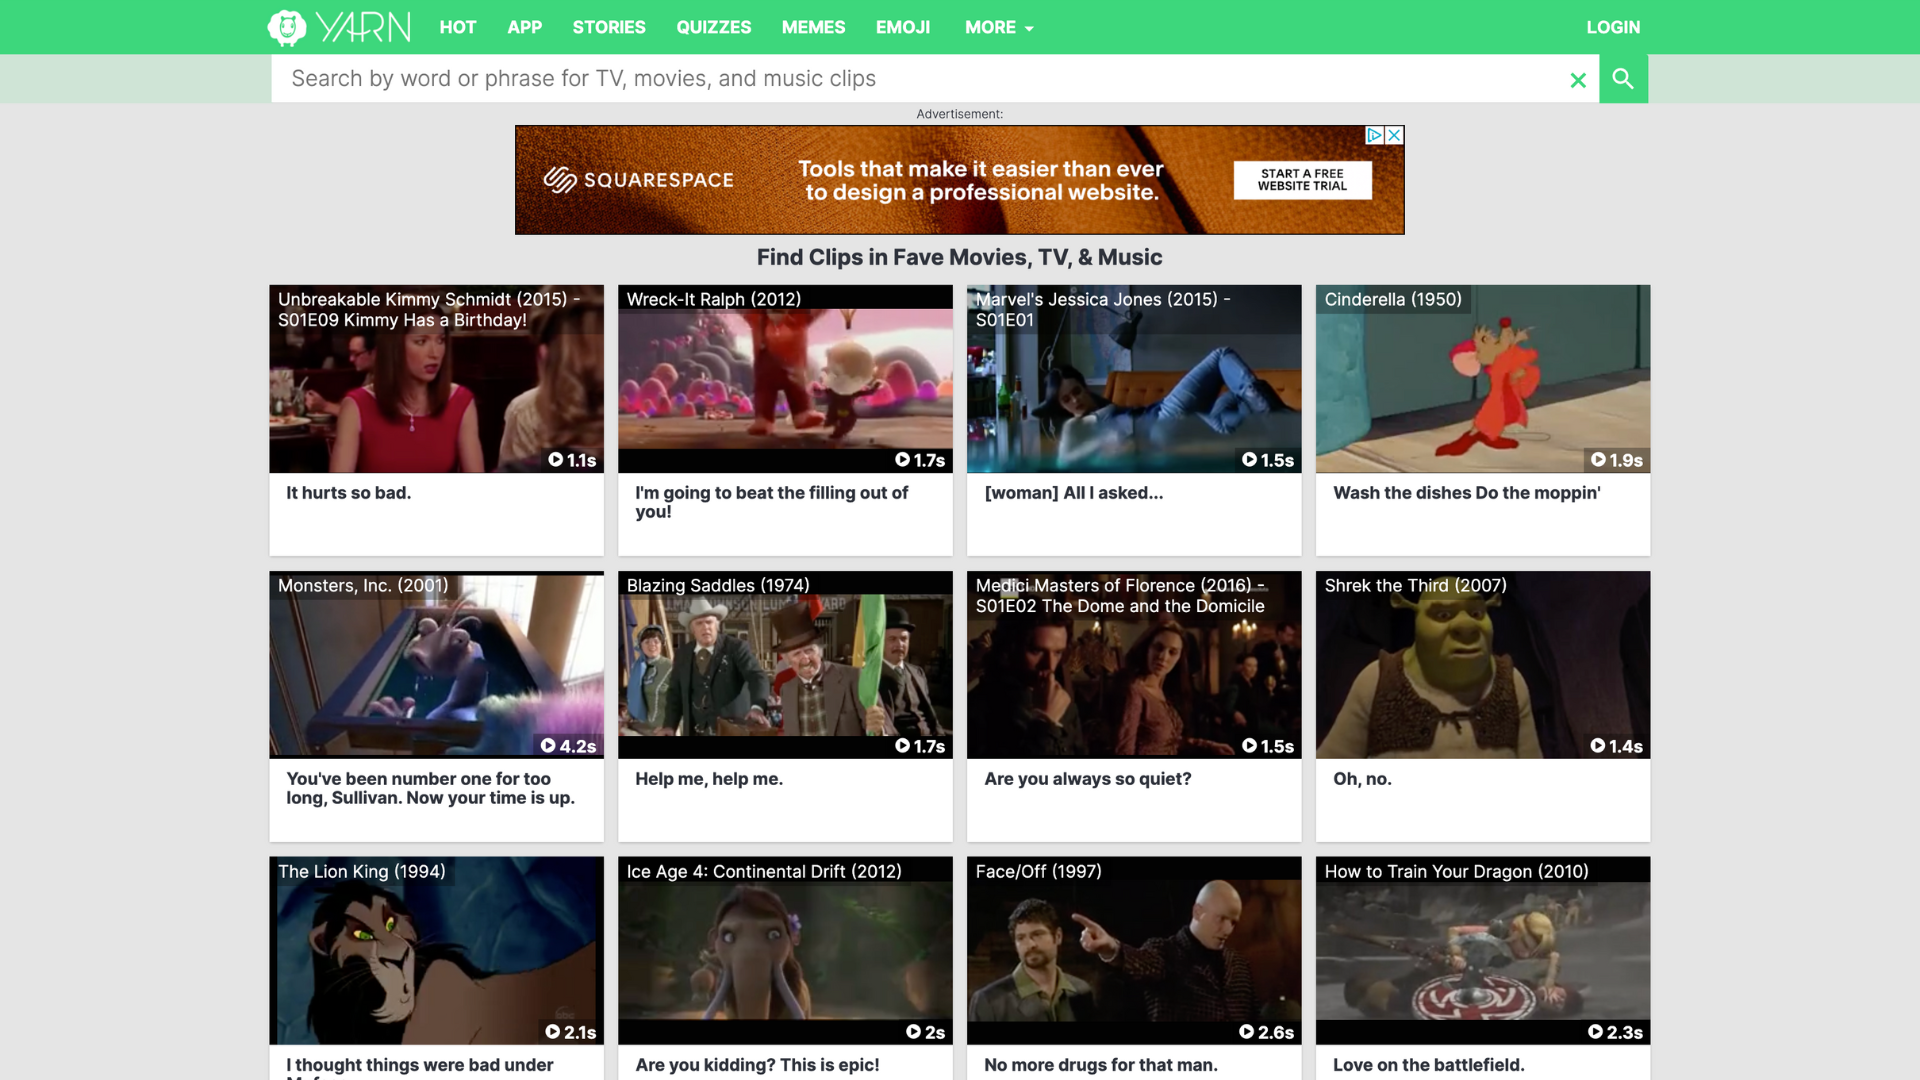This screenshot has height=1080, width=1920.
Task: Click "Love on the battlefield." caption
Action: (1429, 1065)
